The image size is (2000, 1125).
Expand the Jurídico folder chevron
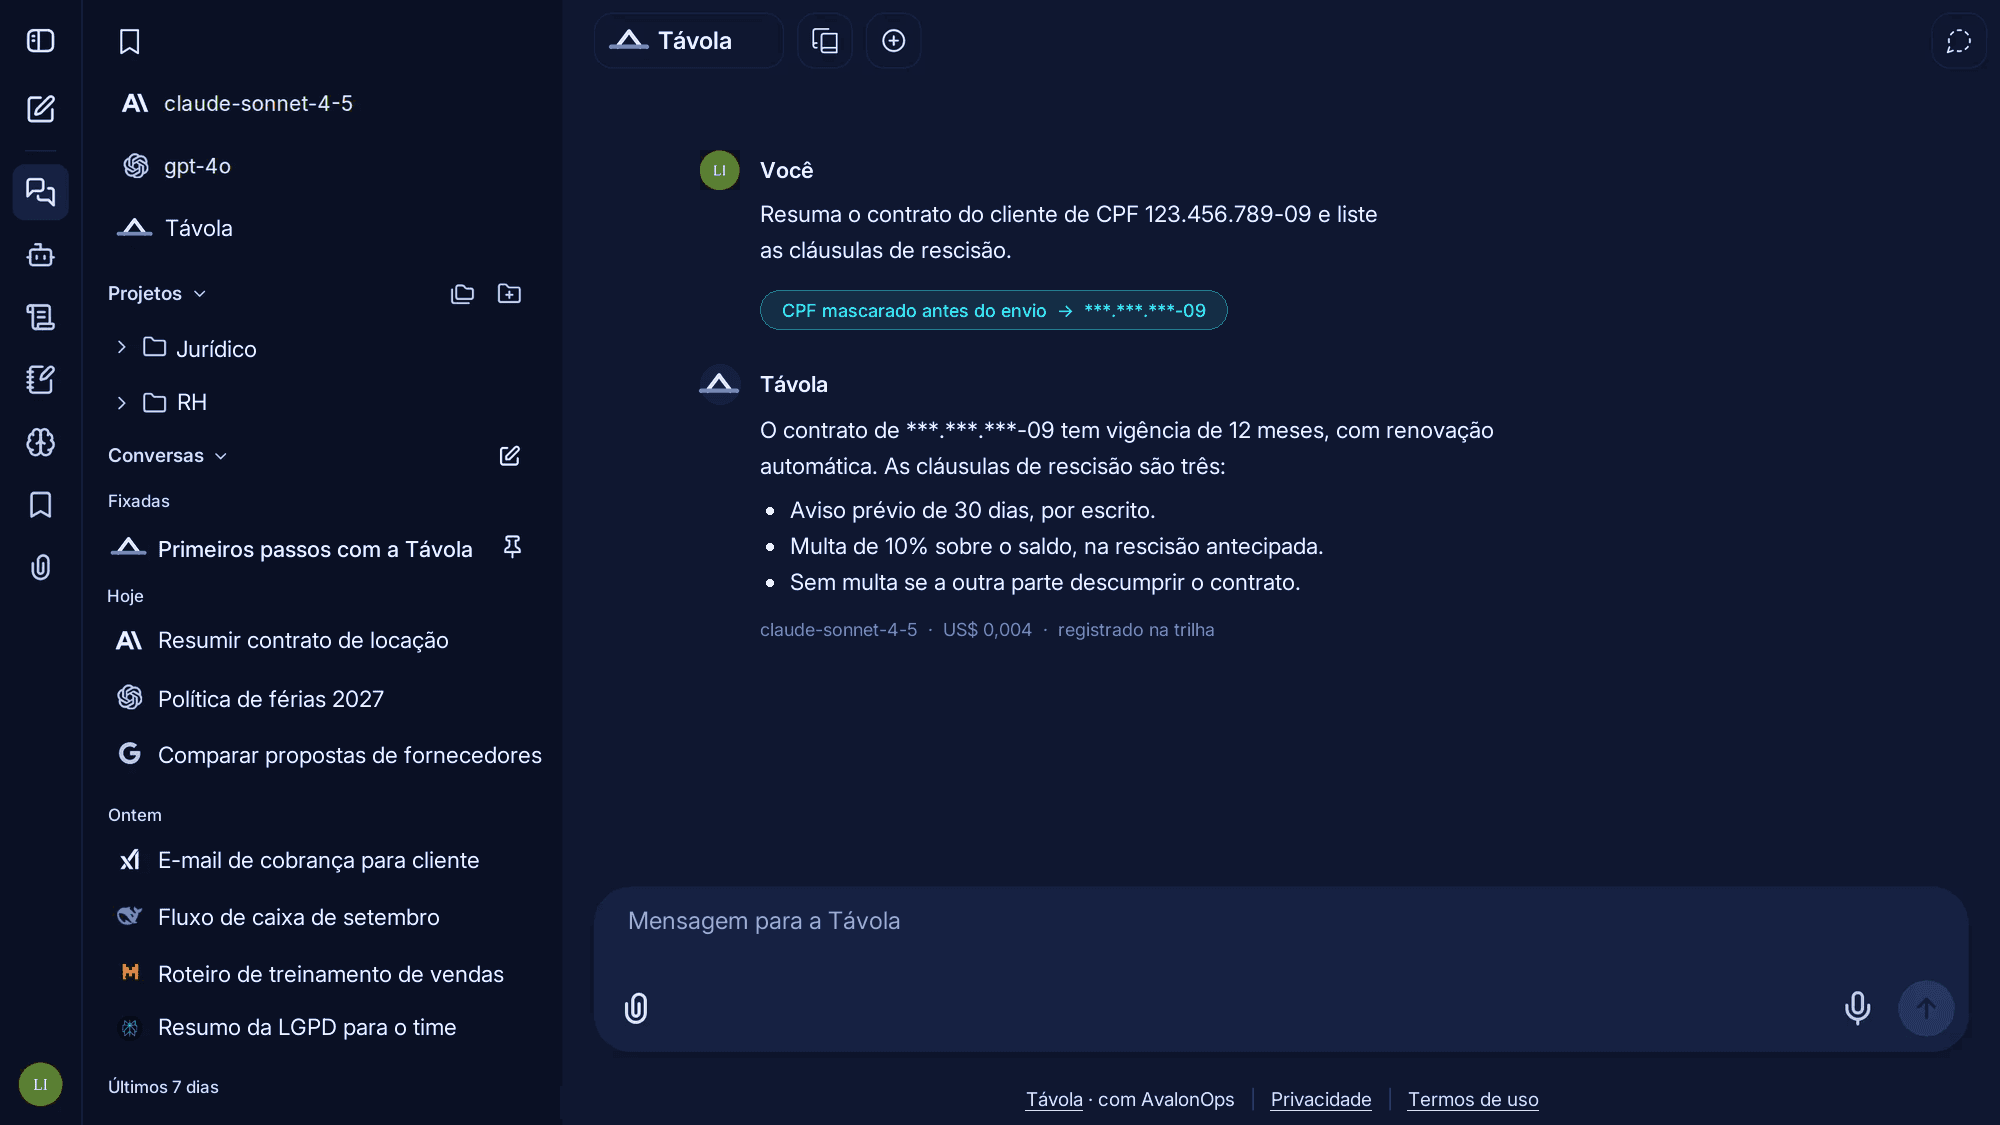[121, 347]
